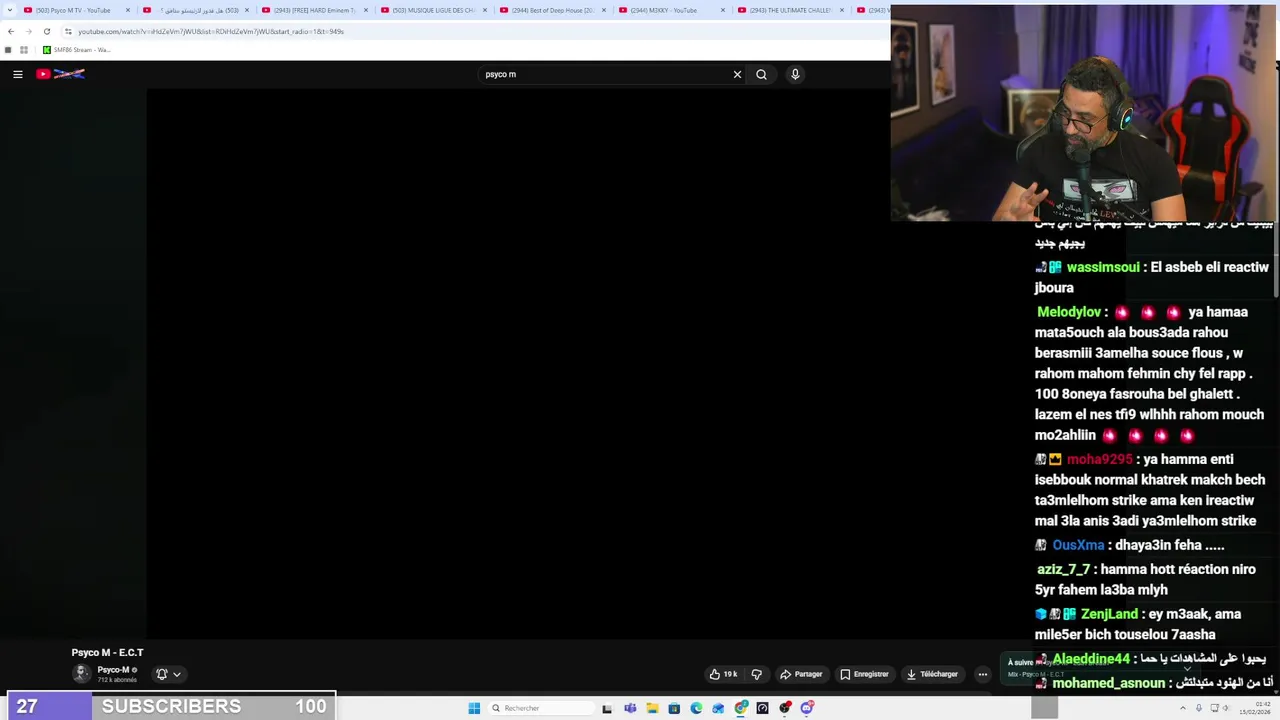Select chat username wassimsoui

click(1103, 267)
